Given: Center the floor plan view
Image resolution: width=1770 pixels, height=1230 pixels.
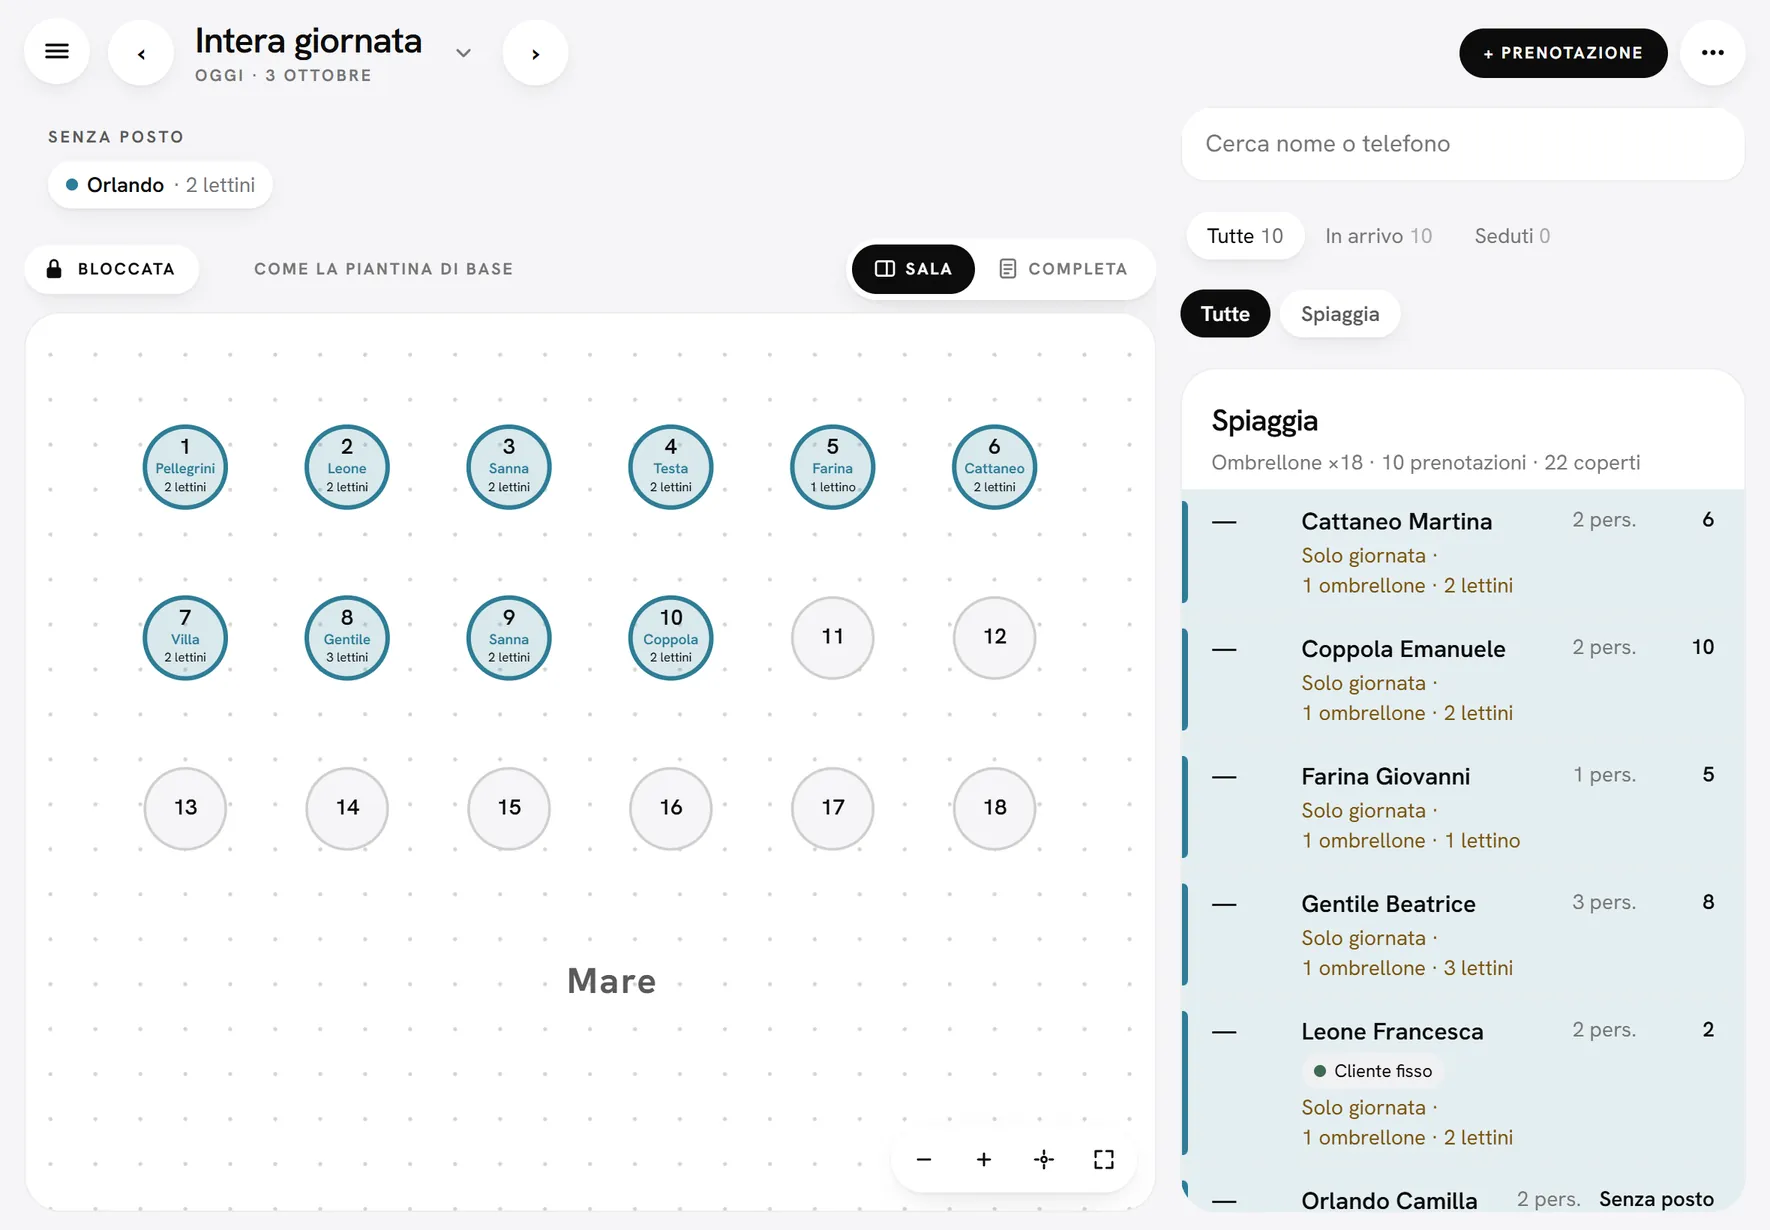Looking at the screenshot, I should 1044,1159.
